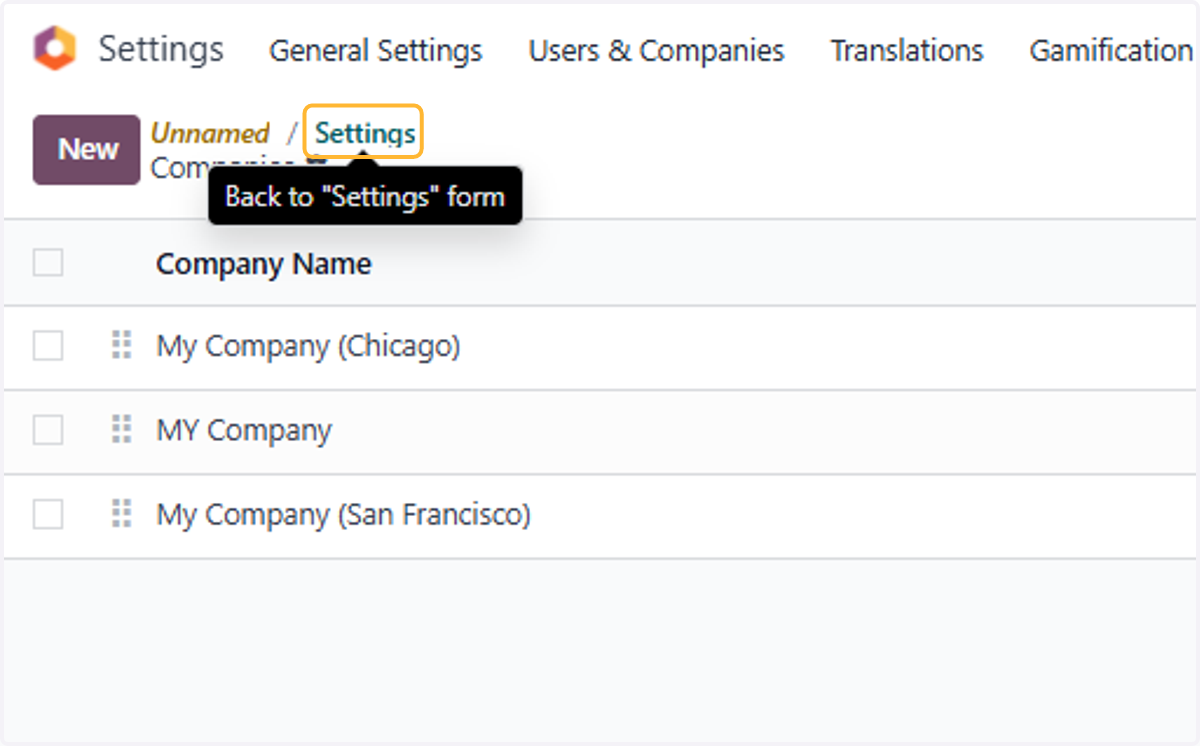
Task: Tick the select-all checkbox in header
Action: click(x=48, y=263)
